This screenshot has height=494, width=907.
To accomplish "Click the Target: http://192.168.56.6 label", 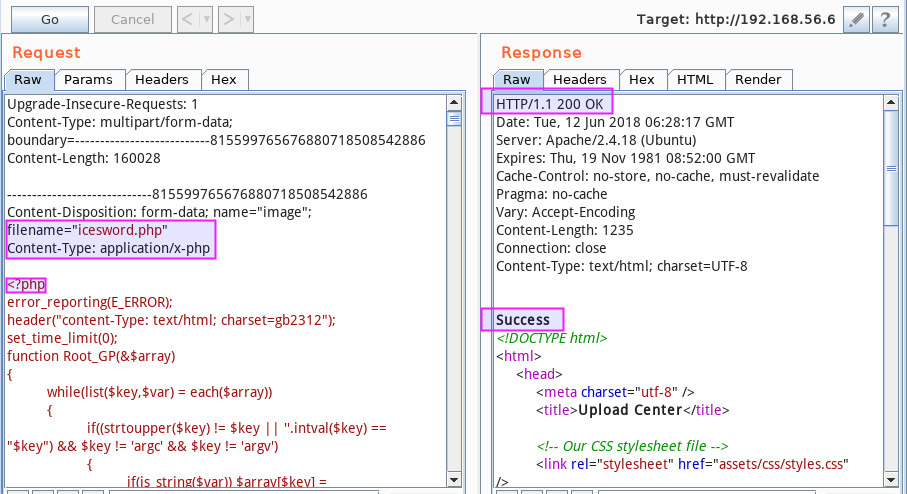I will point(736,20).
